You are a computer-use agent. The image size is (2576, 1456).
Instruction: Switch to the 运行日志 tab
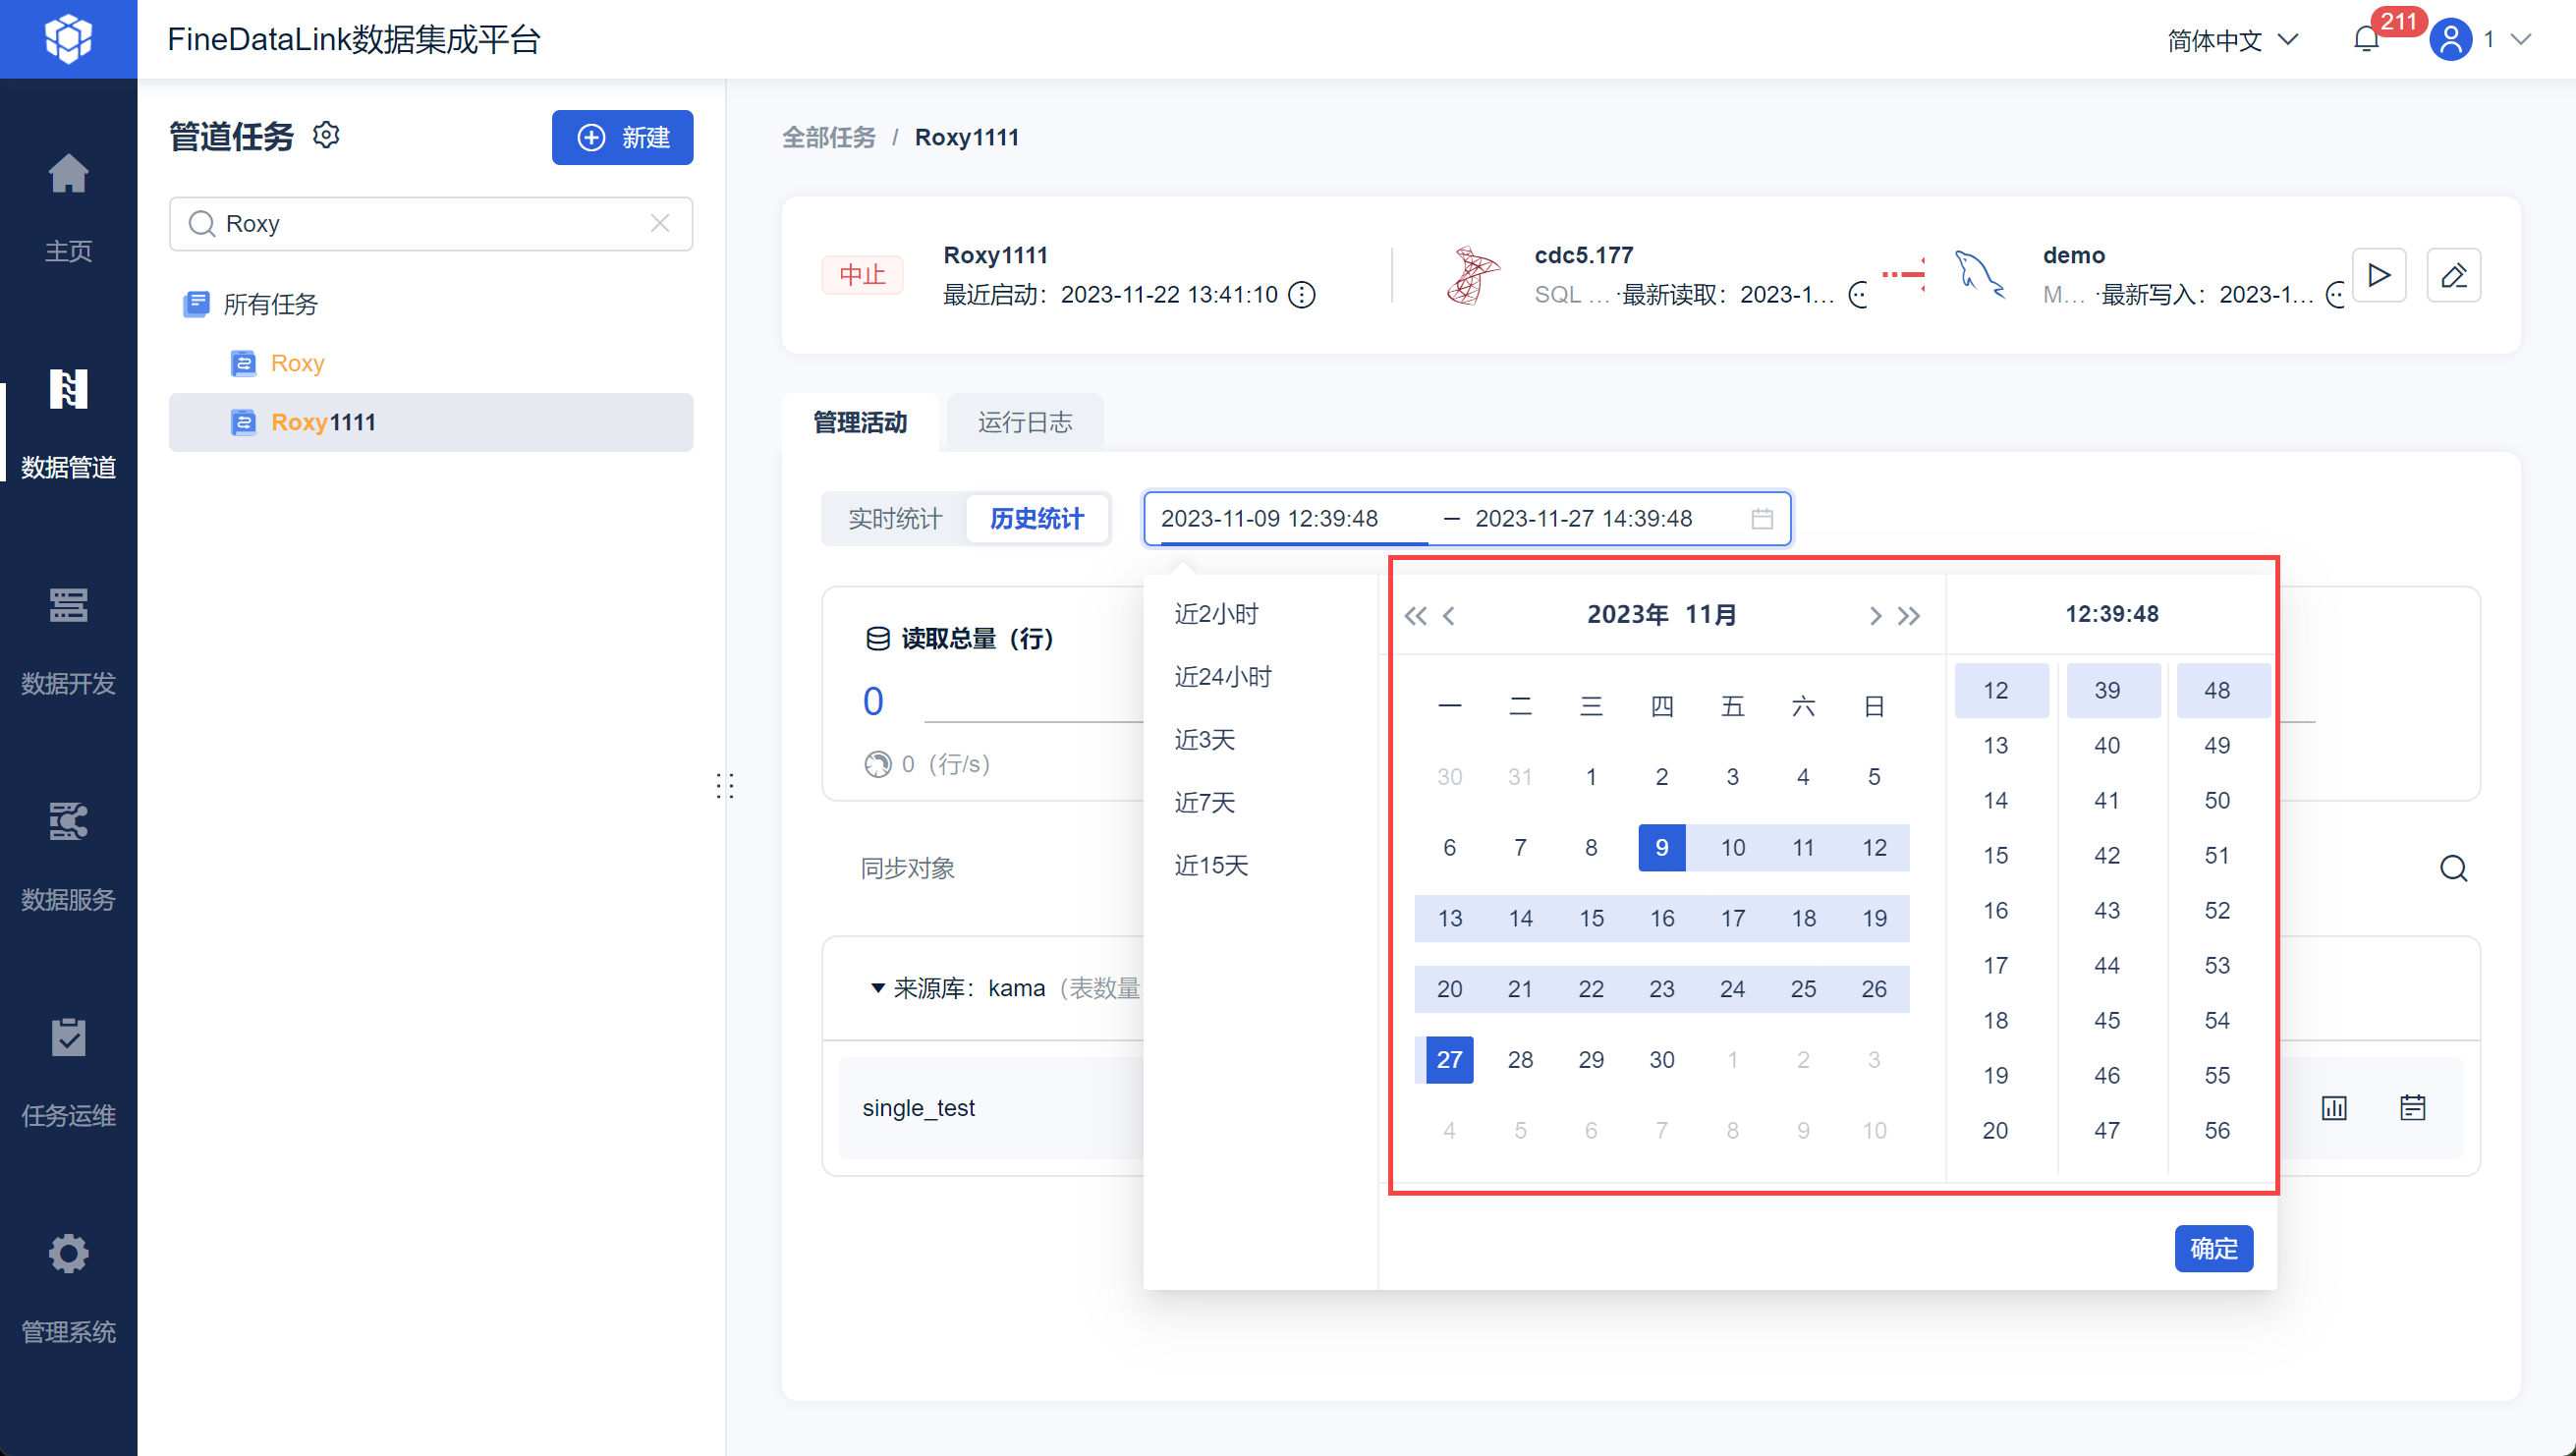click(x=1024, y=422)
